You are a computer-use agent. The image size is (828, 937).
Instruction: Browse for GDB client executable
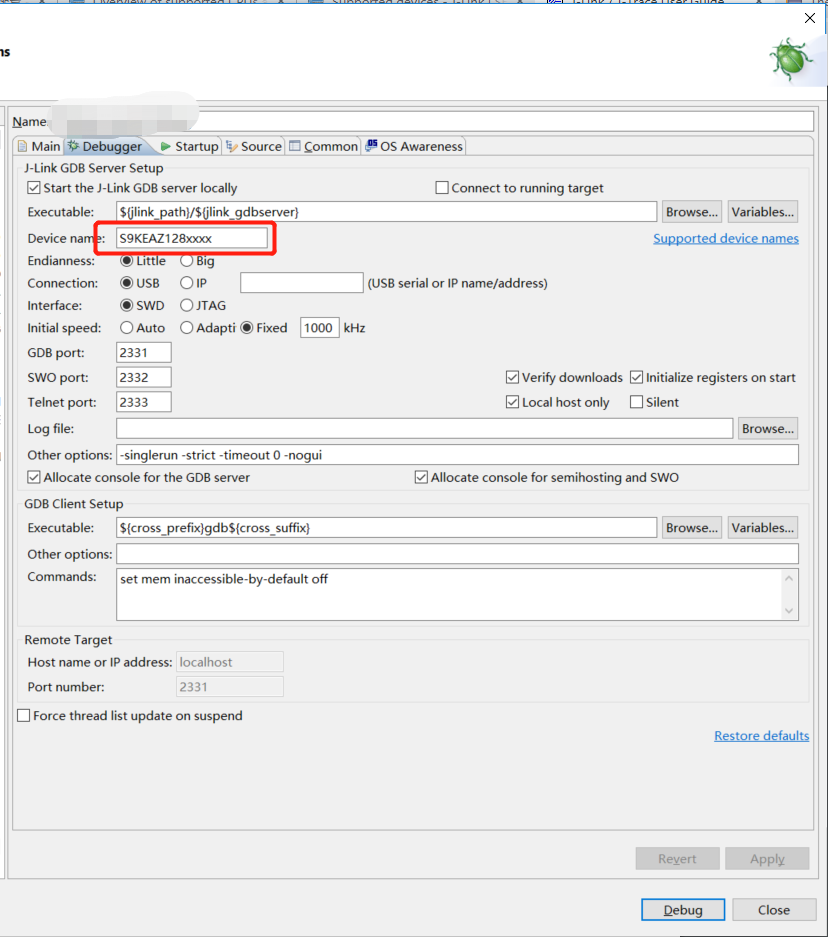692,528
